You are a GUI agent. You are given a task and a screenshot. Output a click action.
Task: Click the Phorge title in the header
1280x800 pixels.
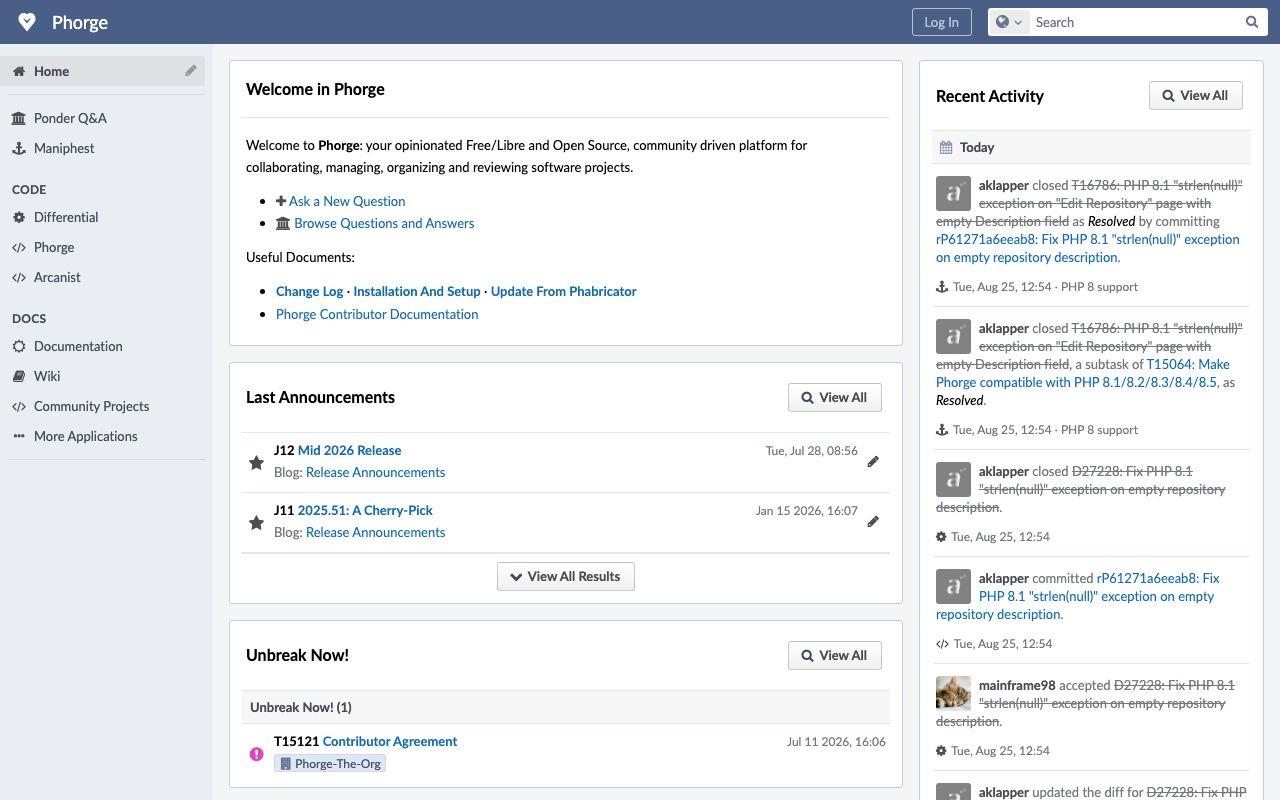(x=80, y=22)
